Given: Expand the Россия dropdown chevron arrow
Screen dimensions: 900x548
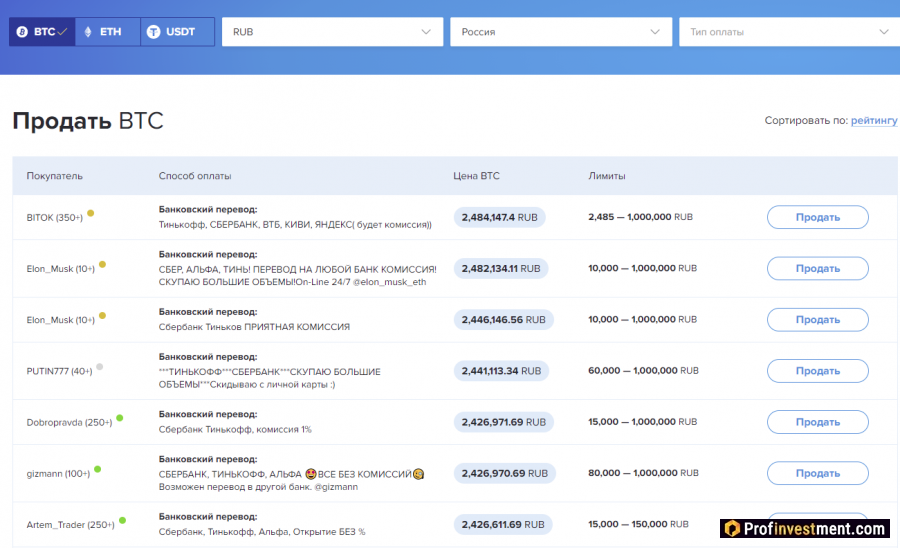Looking at the screenshot, I should point(655,32).
